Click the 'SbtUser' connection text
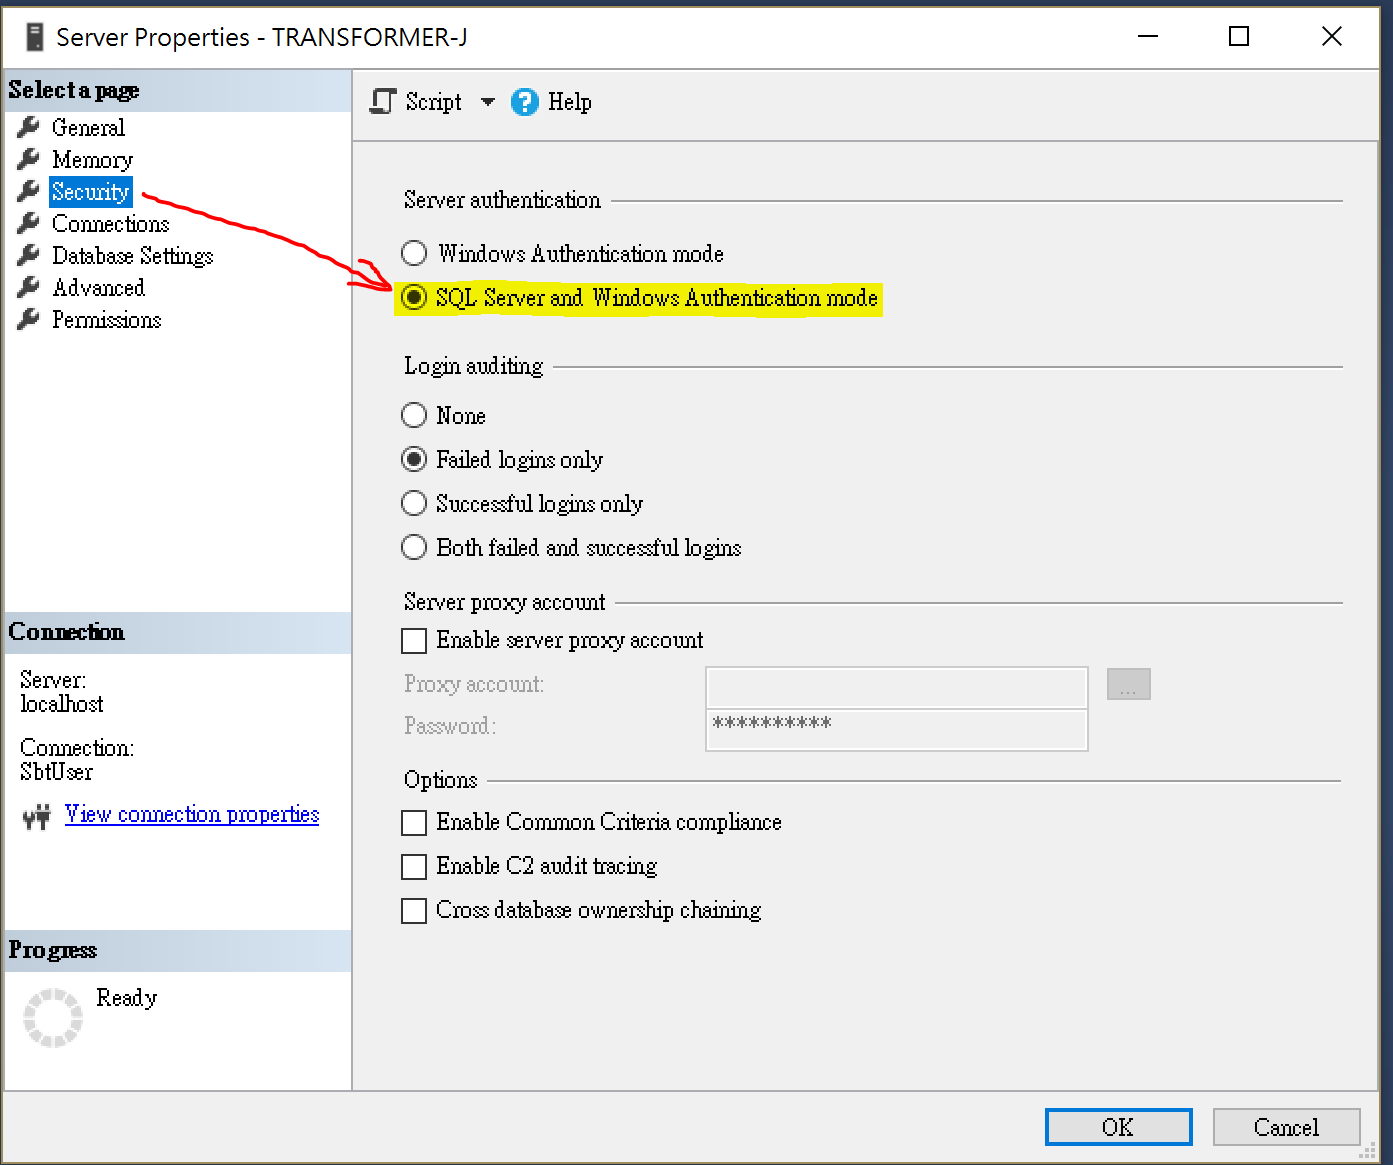 tap(57, 772)
